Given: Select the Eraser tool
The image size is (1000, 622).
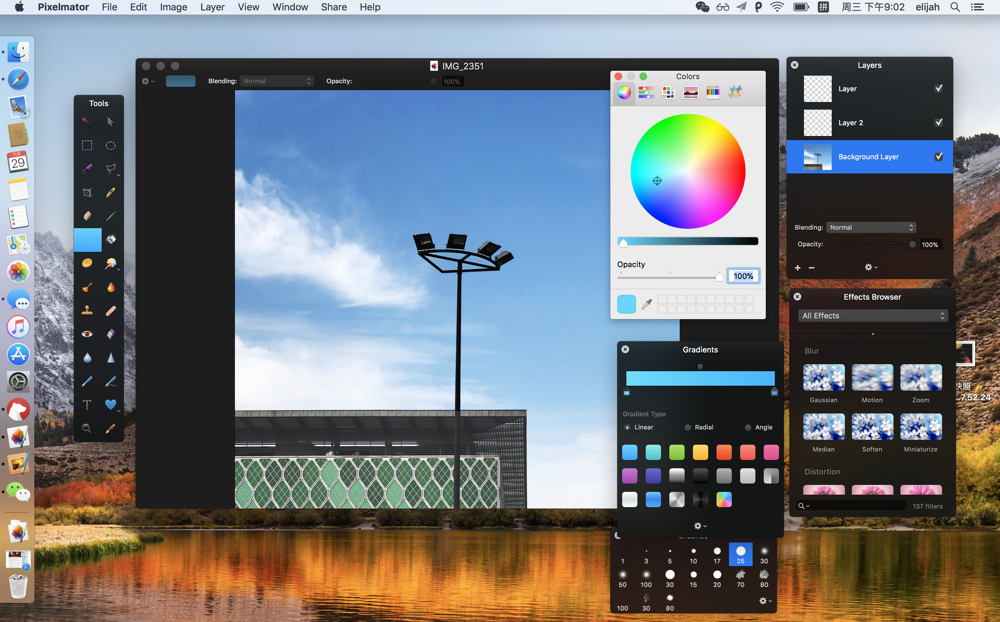Looking at the screenshot, I should click(87, 213).
